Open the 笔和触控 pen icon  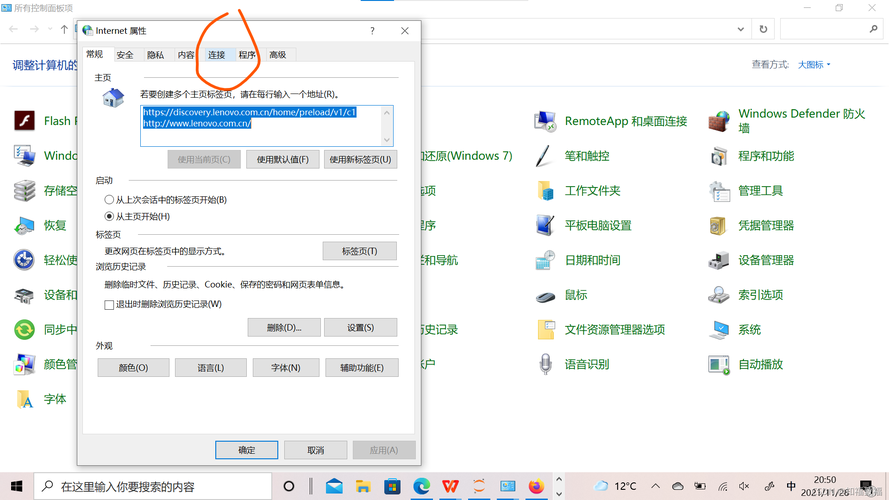point(545,156)
